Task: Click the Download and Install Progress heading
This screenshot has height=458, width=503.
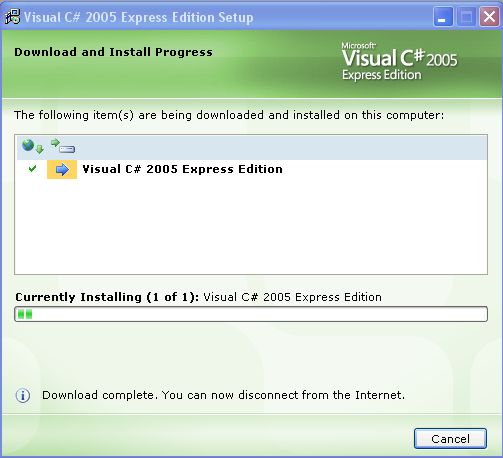Action: tap(113, 52)
